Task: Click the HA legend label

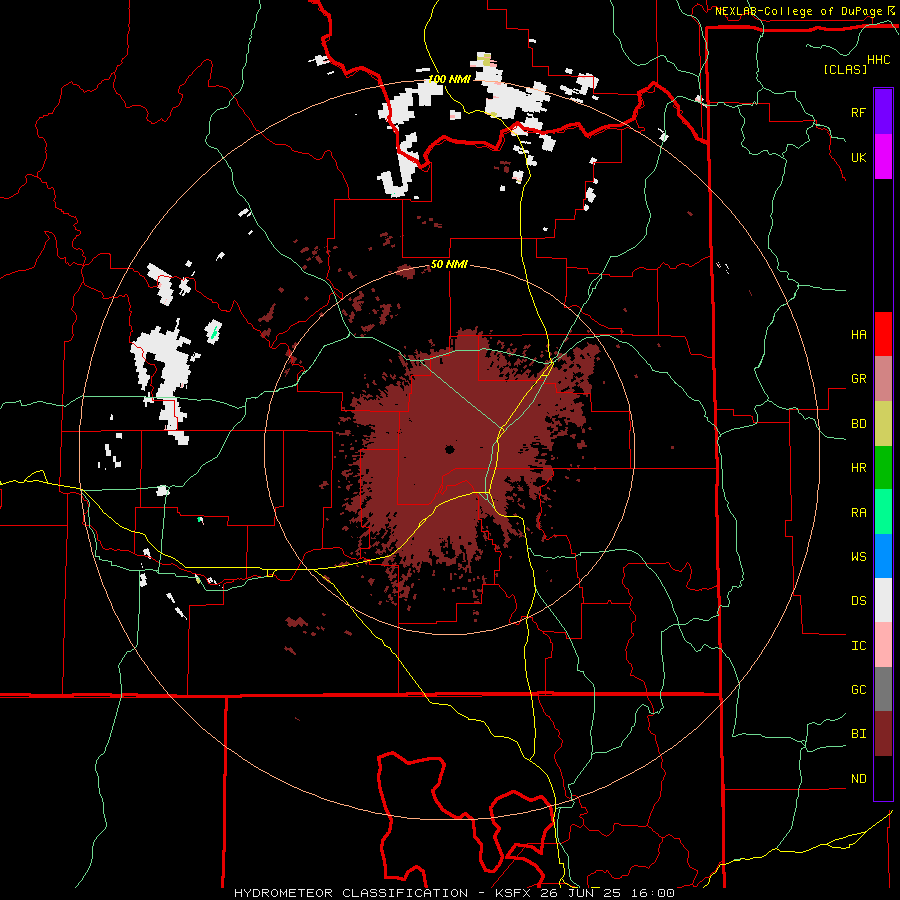Action: [858, 335]
